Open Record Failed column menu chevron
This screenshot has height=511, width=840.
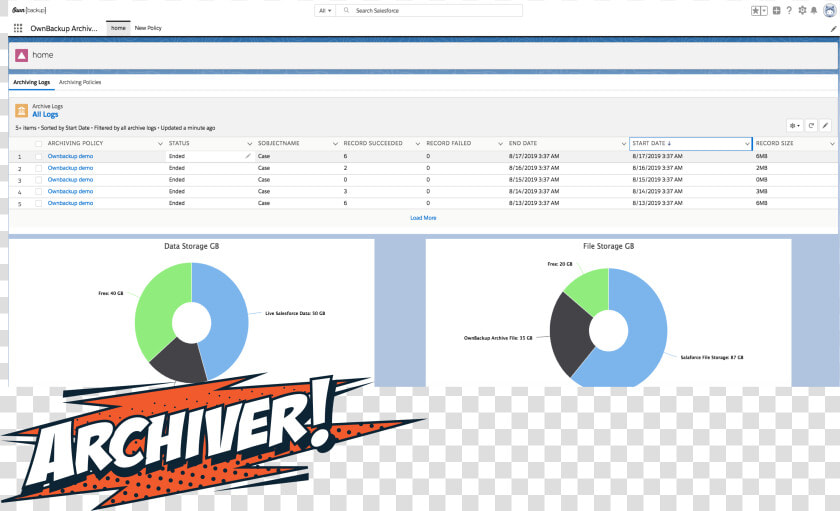pyautogui.click(x=500, y=144)
